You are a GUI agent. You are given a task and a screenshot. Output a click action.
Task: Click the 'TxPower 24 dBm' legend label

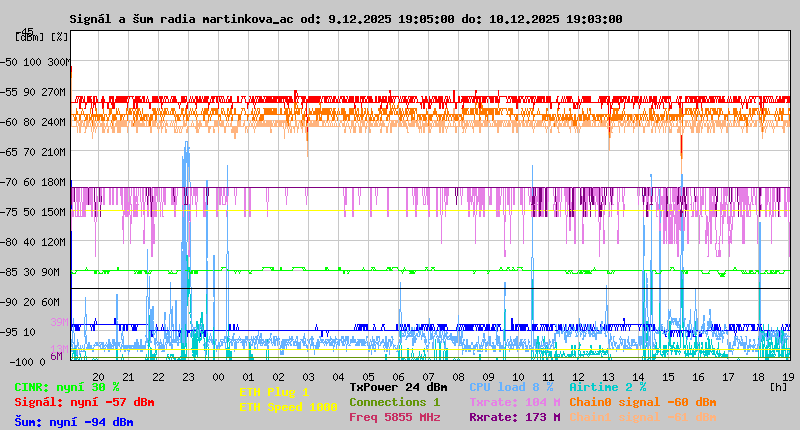(398, 387)
